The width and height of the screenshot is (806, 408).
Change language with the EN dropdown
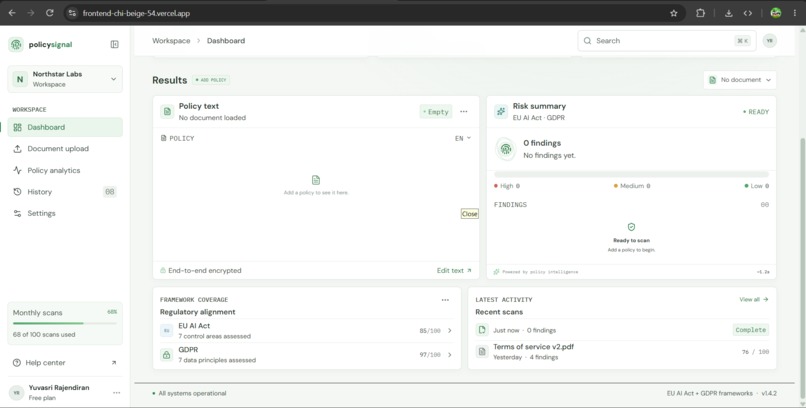click(463, 138)
